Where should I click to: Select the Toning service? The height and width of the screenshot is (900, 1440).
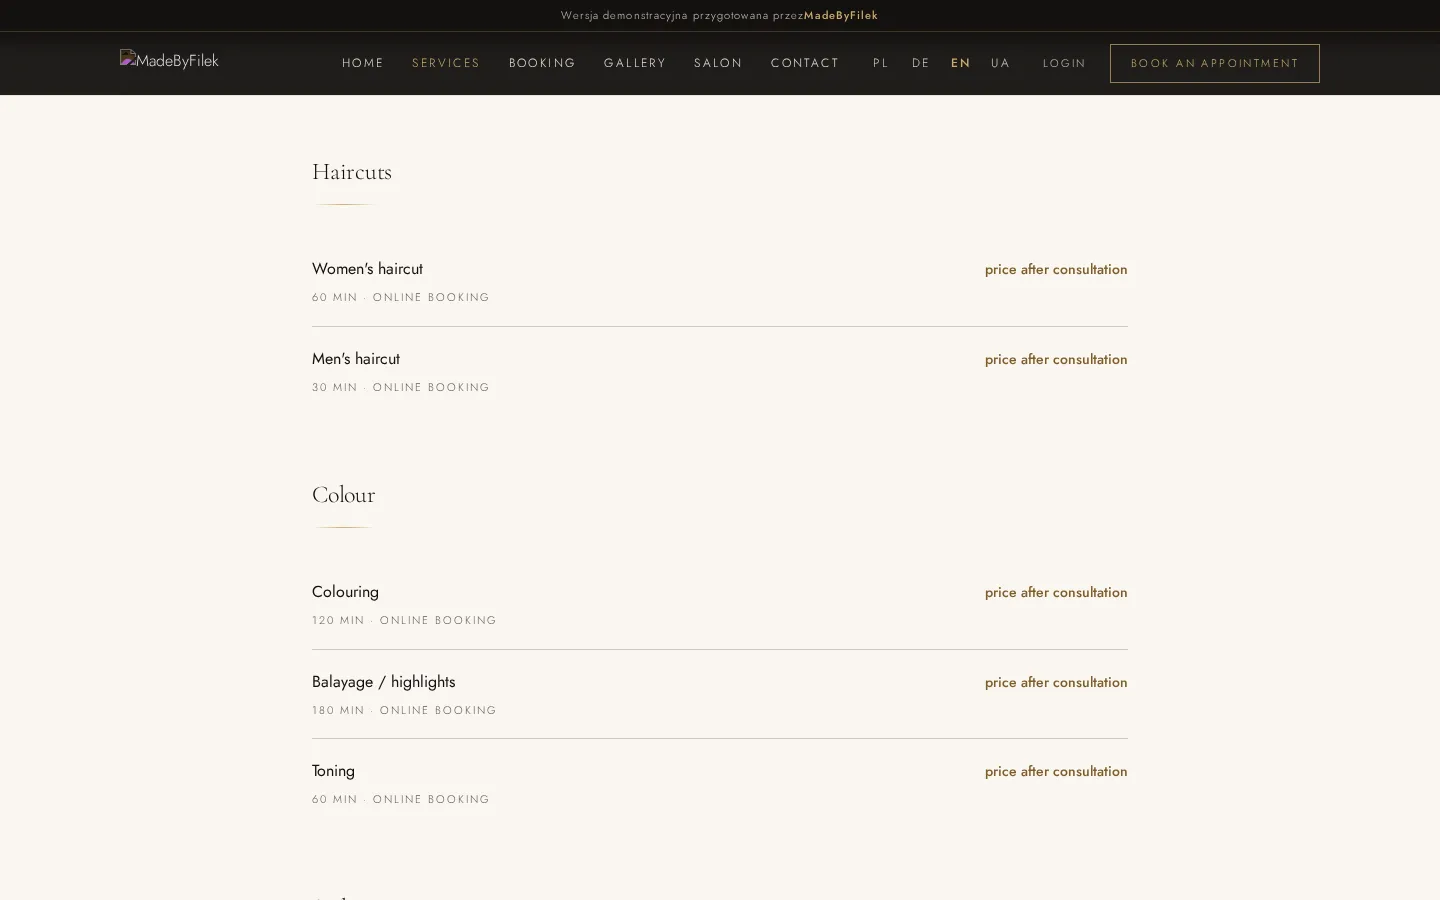pos(720,784)
